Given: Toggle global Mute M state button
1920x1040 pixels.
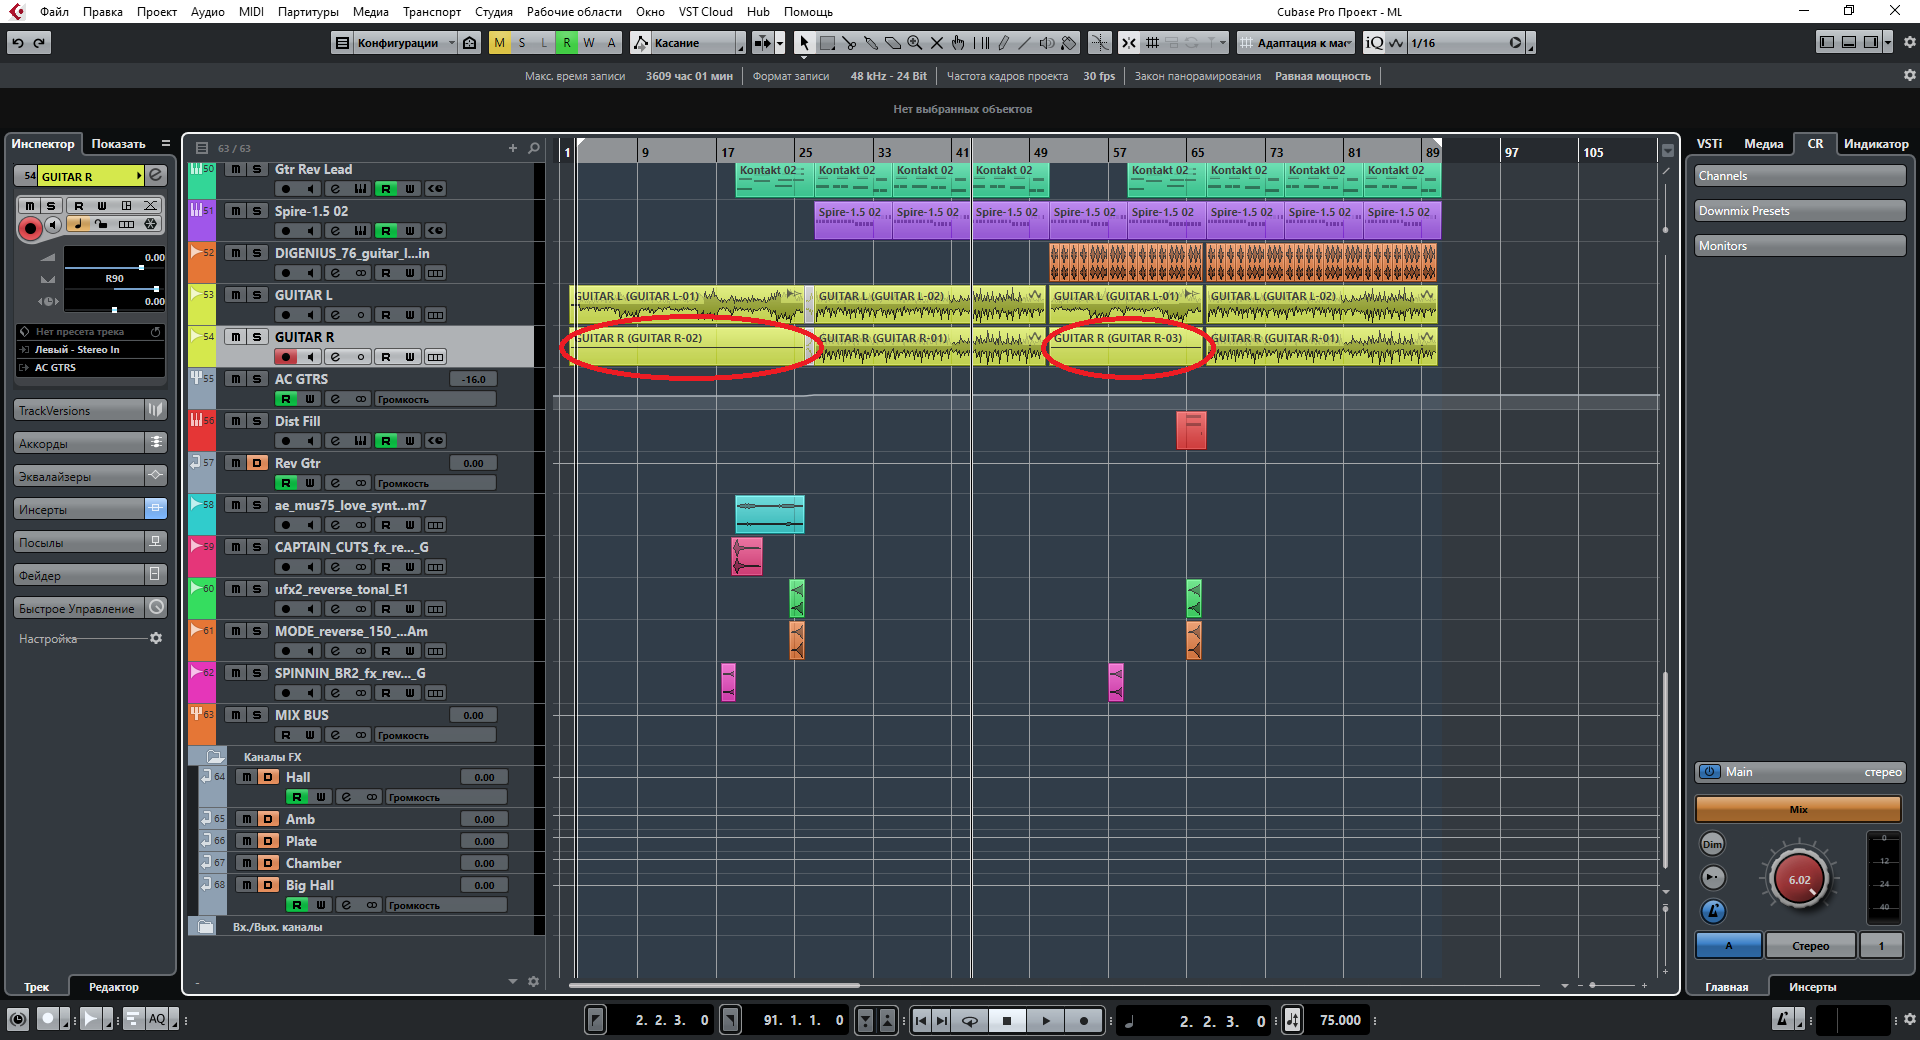Looking at the screenshot, I should [x=500, y=43].
